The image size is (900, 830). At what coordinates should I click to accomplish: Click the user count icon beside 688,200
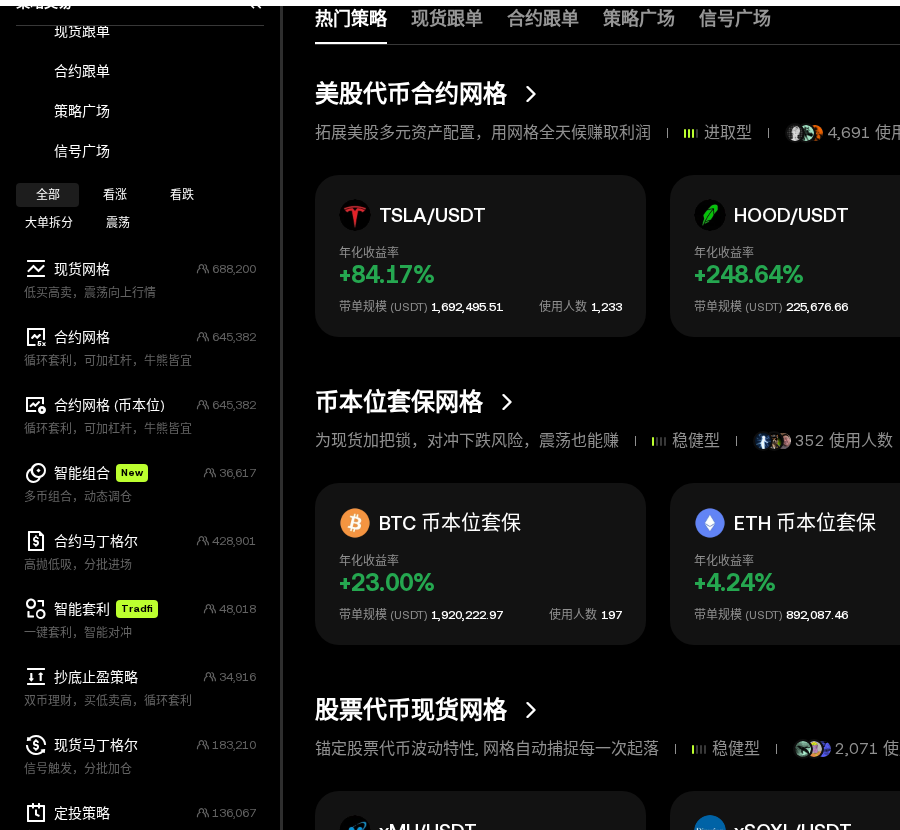(203, 269)
